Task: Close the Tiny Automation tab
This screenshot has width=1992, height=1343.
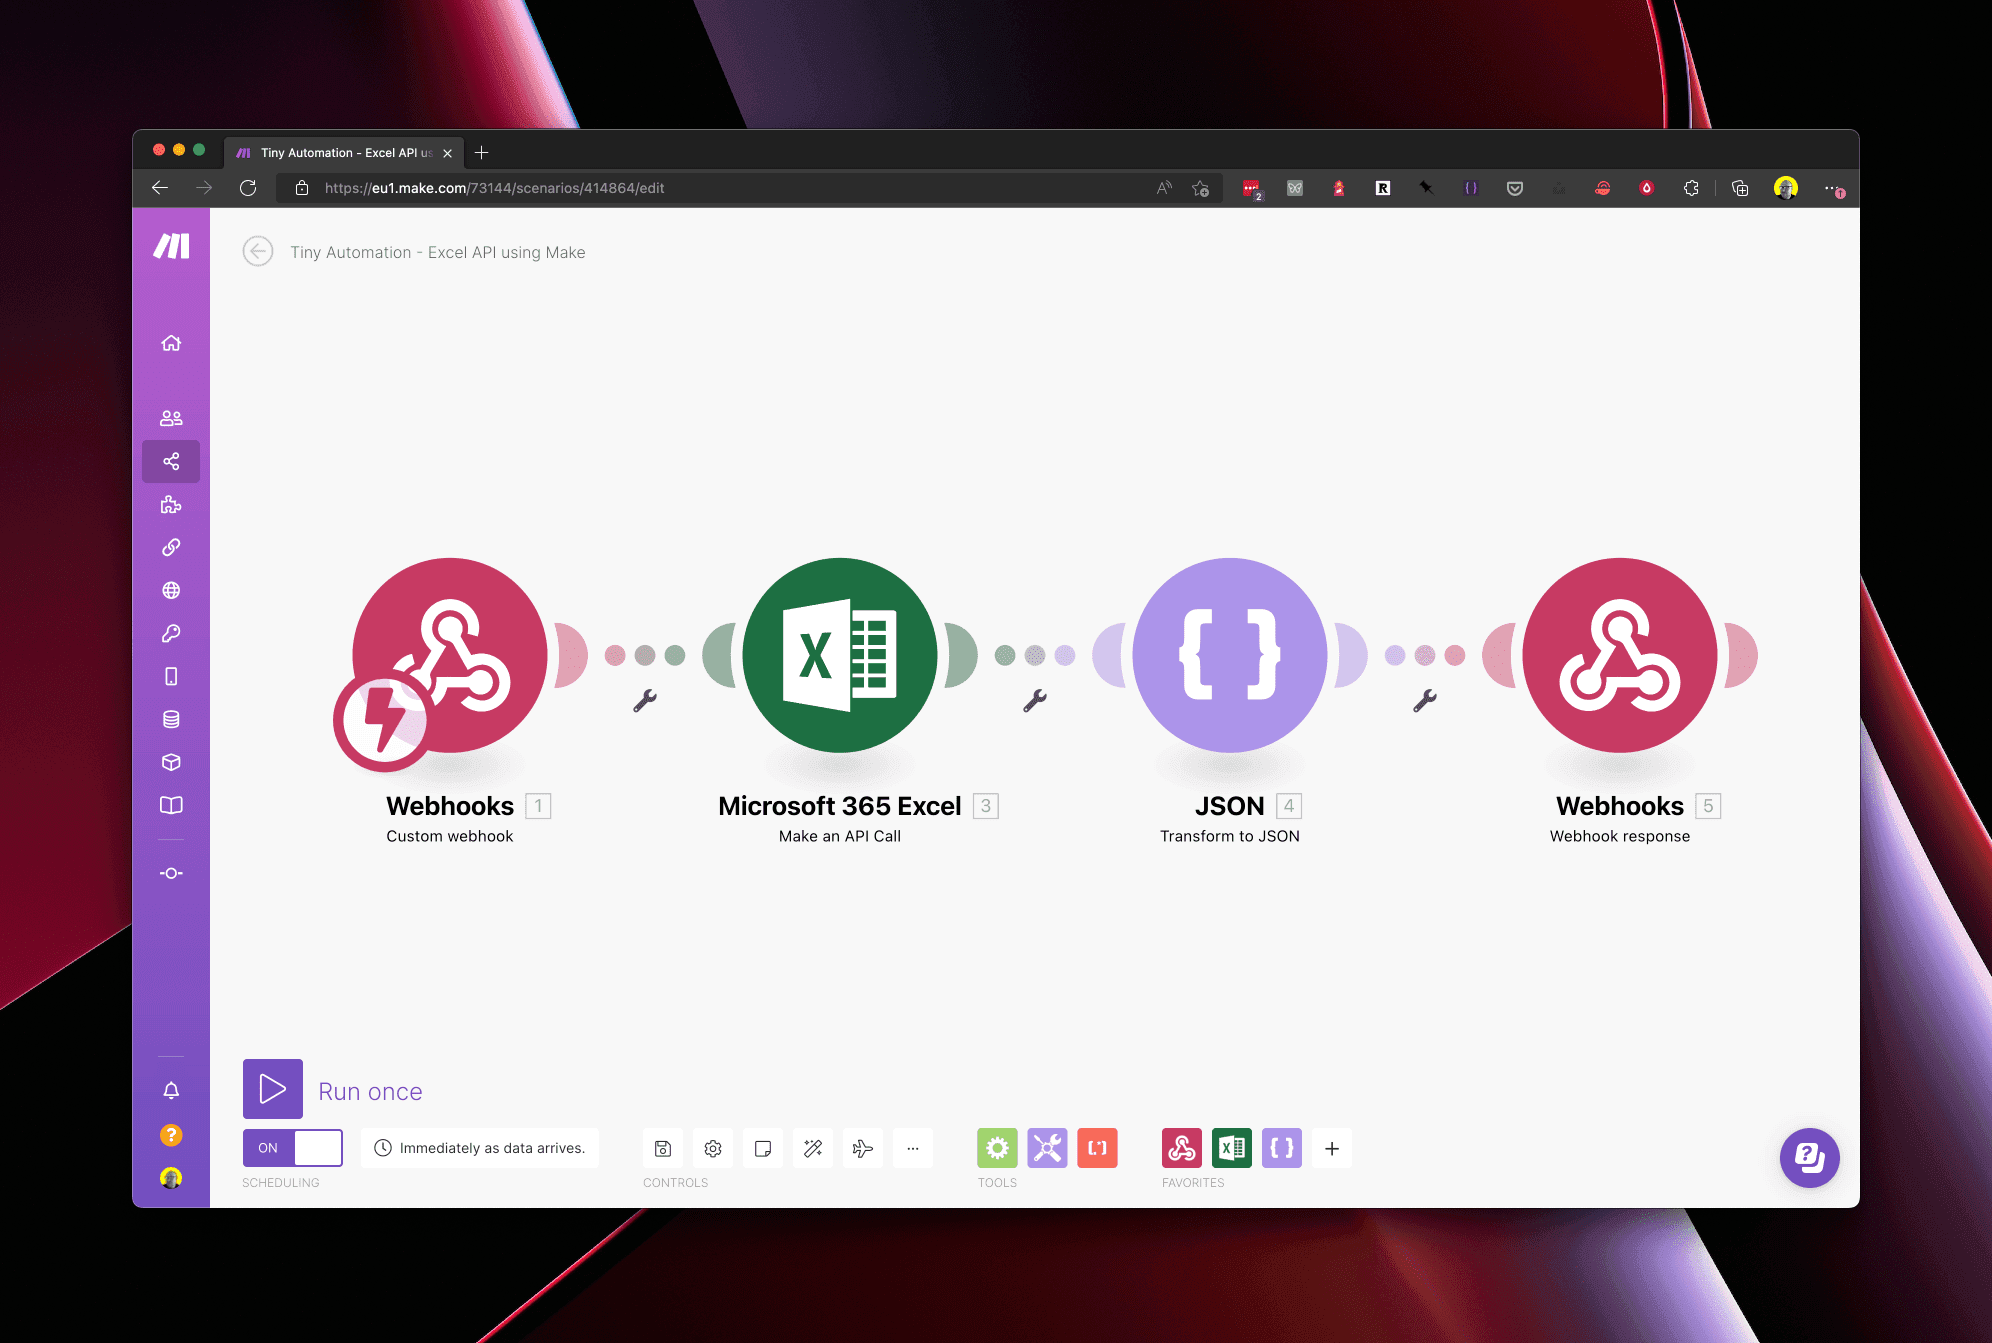Action: (447, 153)
